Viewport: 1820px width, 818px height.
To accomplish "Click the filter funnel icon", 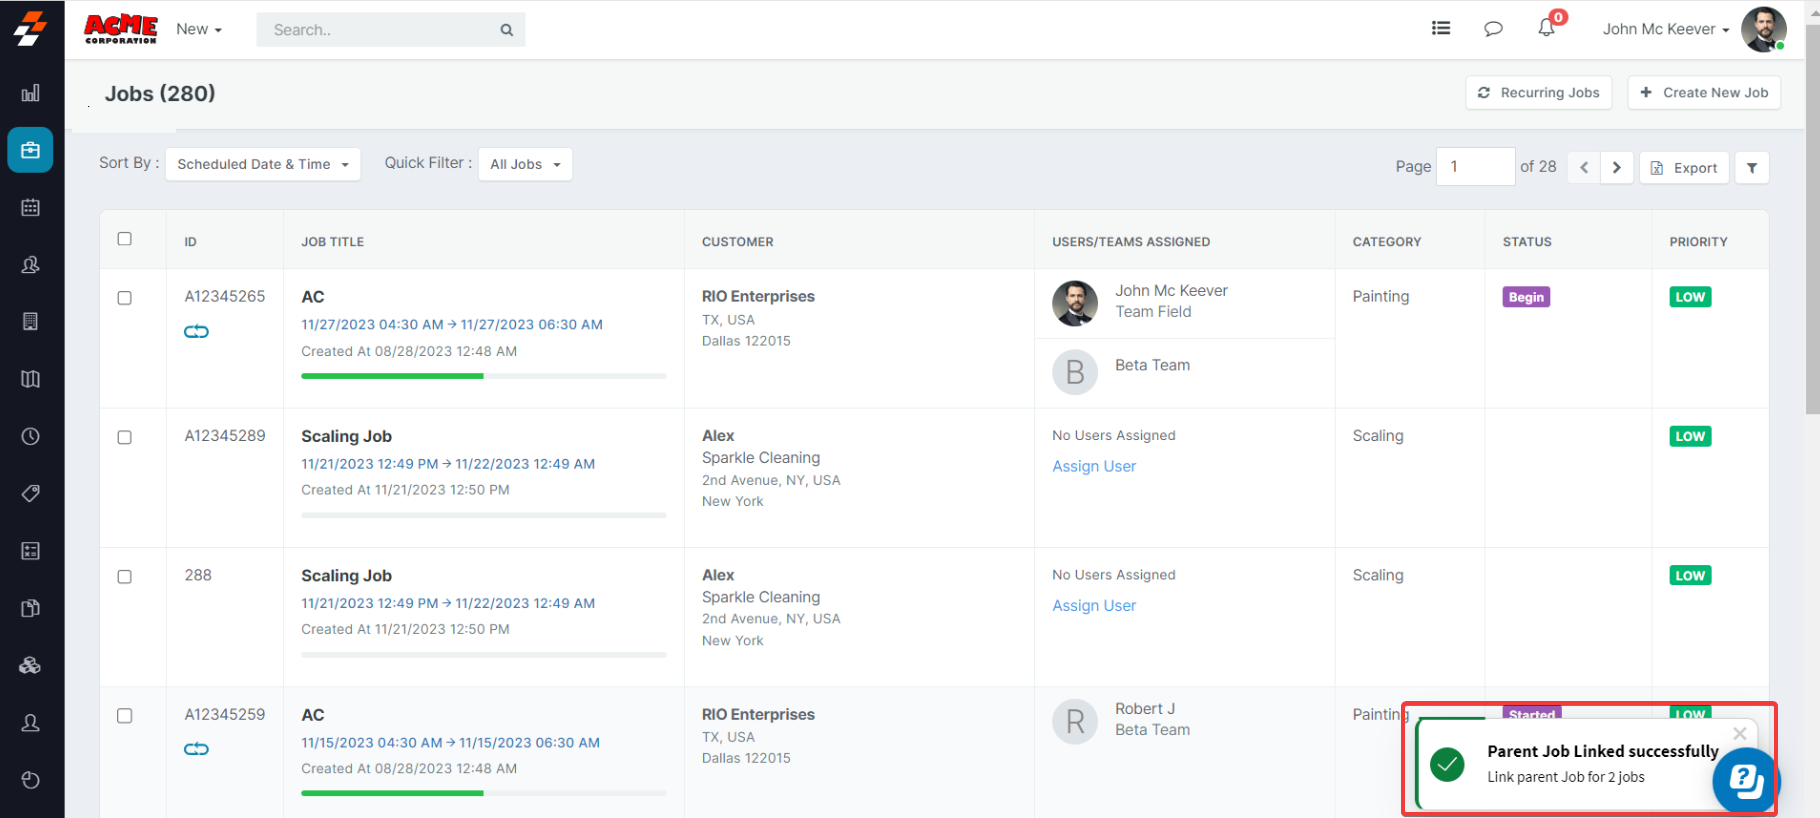I will 1752,168.
